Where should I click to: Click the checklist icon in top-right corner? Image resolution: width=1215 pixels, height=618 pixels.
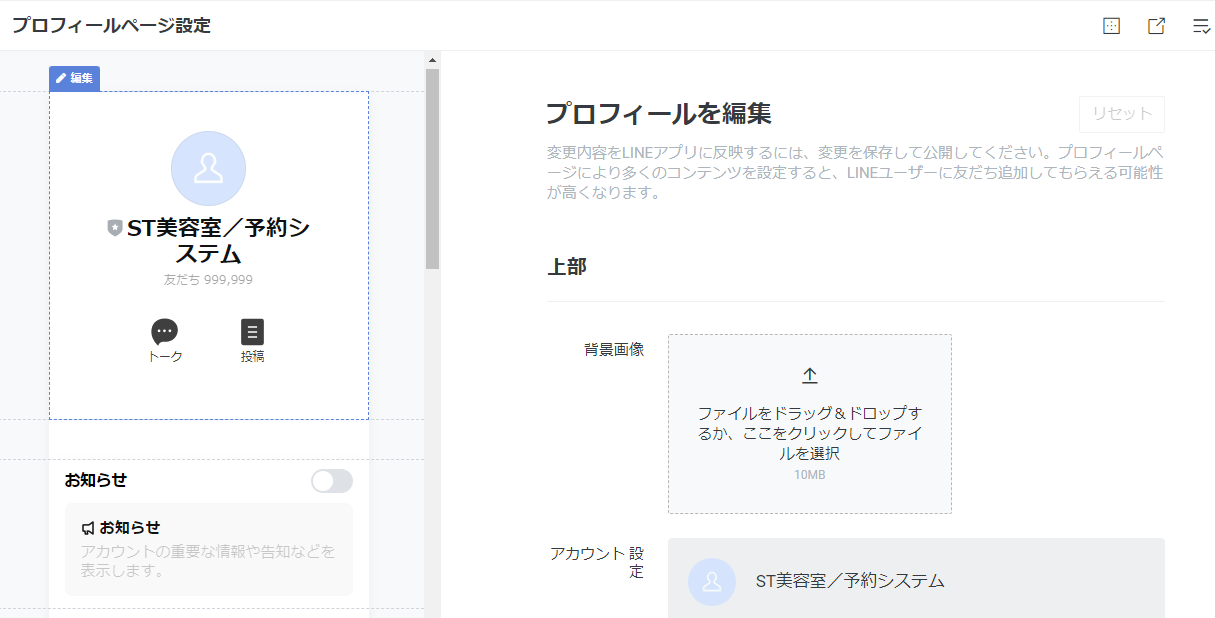tap(1201, 26)
